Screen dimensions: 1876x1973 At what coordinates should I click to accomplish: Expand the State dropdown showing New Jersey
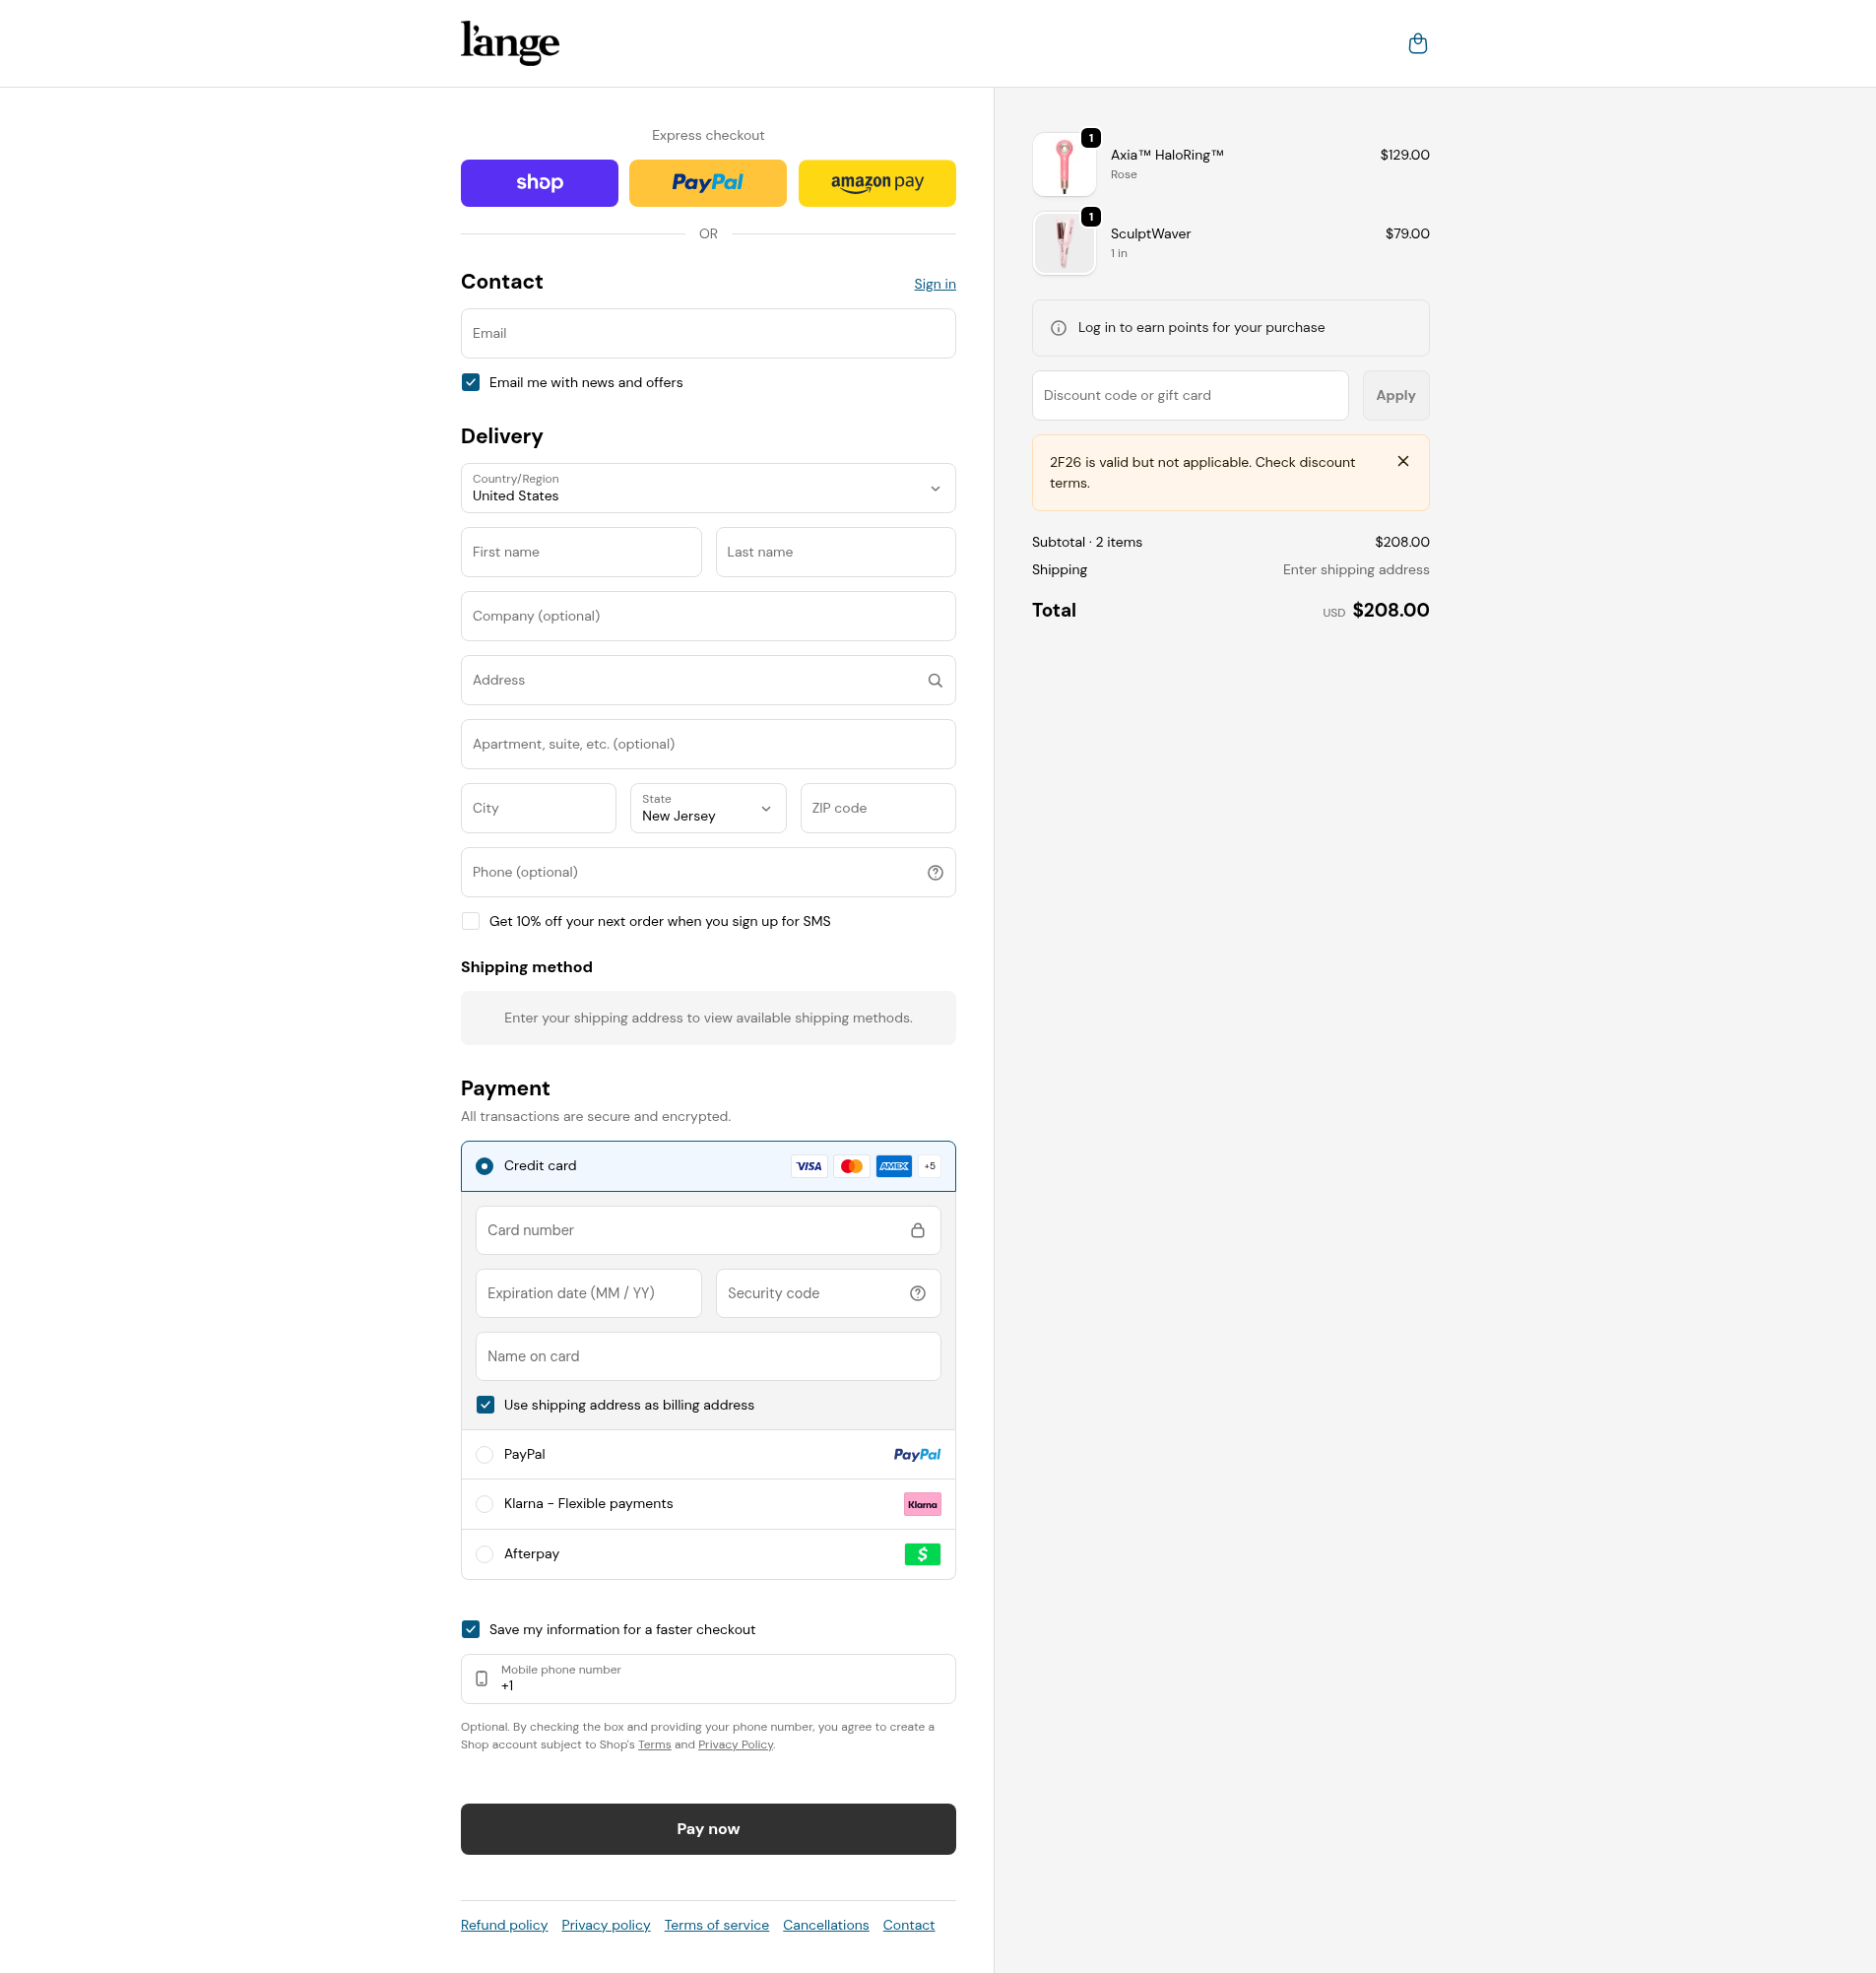pyautogui.click(x=707, y=808)
